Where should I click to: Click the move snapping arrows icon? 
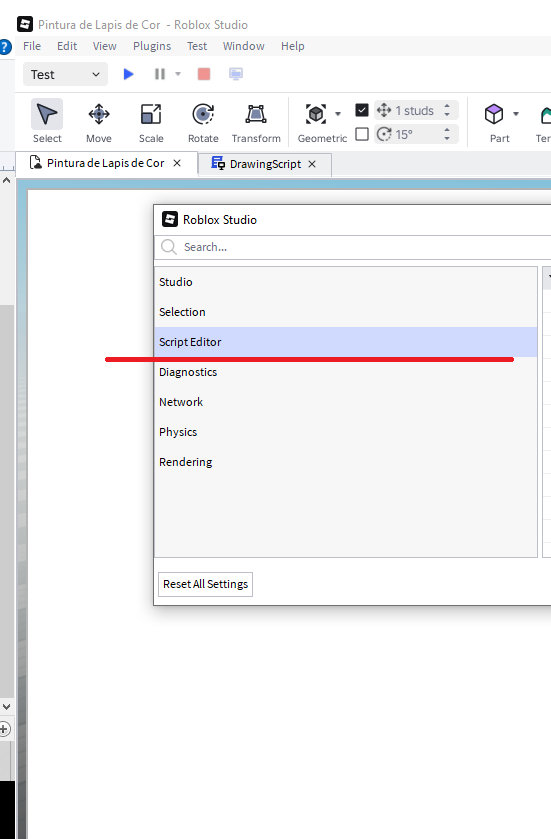click(384, 110)
